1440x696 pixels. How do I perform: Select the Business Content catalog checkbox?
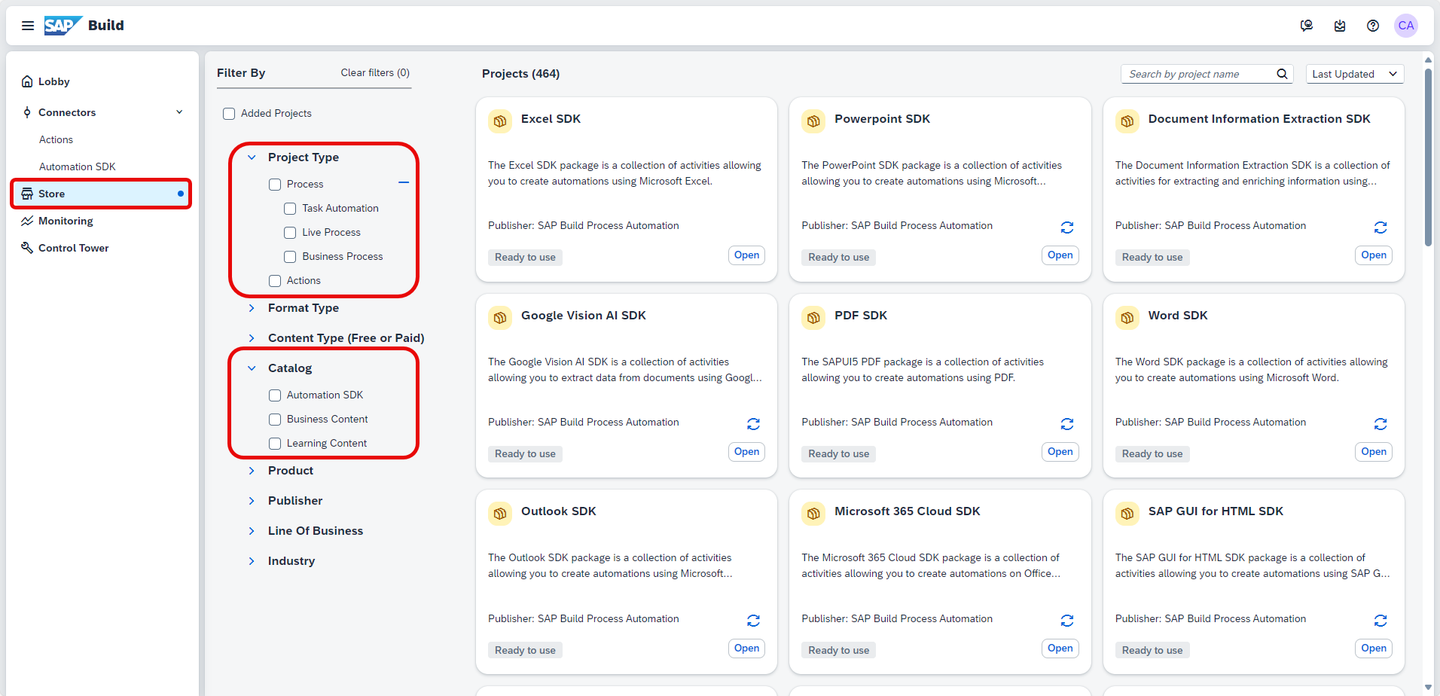[x=275, y=419]
